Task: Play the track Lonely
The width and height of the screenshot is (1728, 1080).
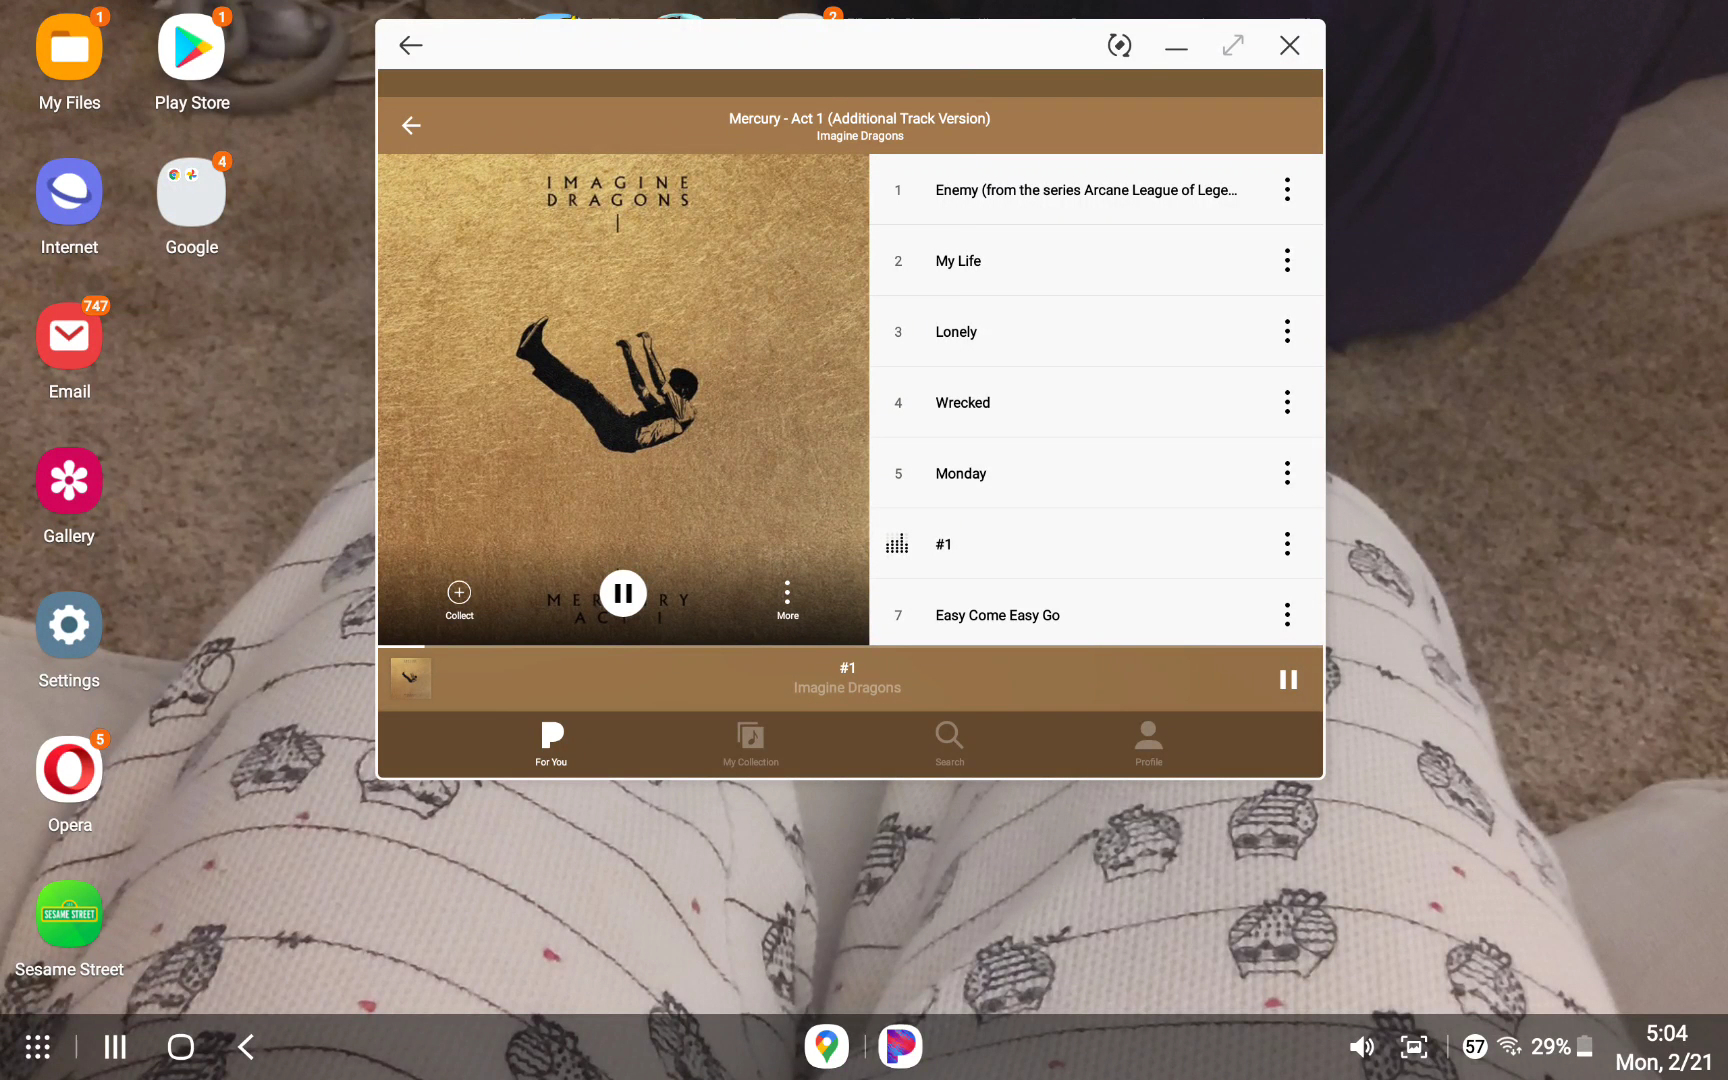Action: coord(956,332)
